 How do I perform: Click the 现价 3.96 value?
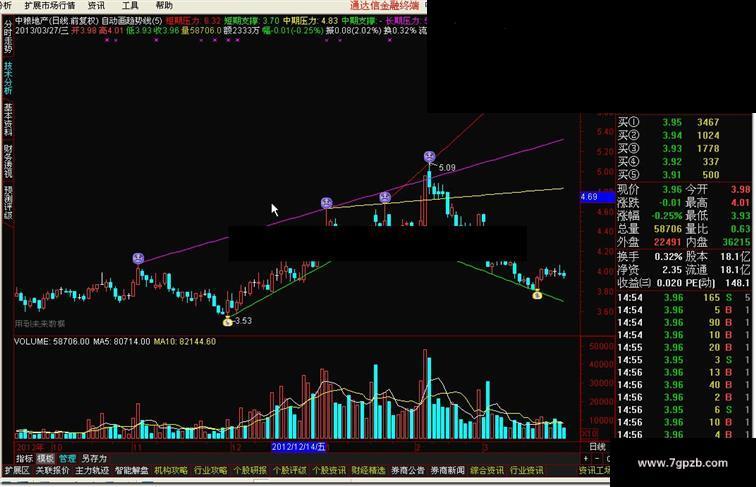point(672,189)
